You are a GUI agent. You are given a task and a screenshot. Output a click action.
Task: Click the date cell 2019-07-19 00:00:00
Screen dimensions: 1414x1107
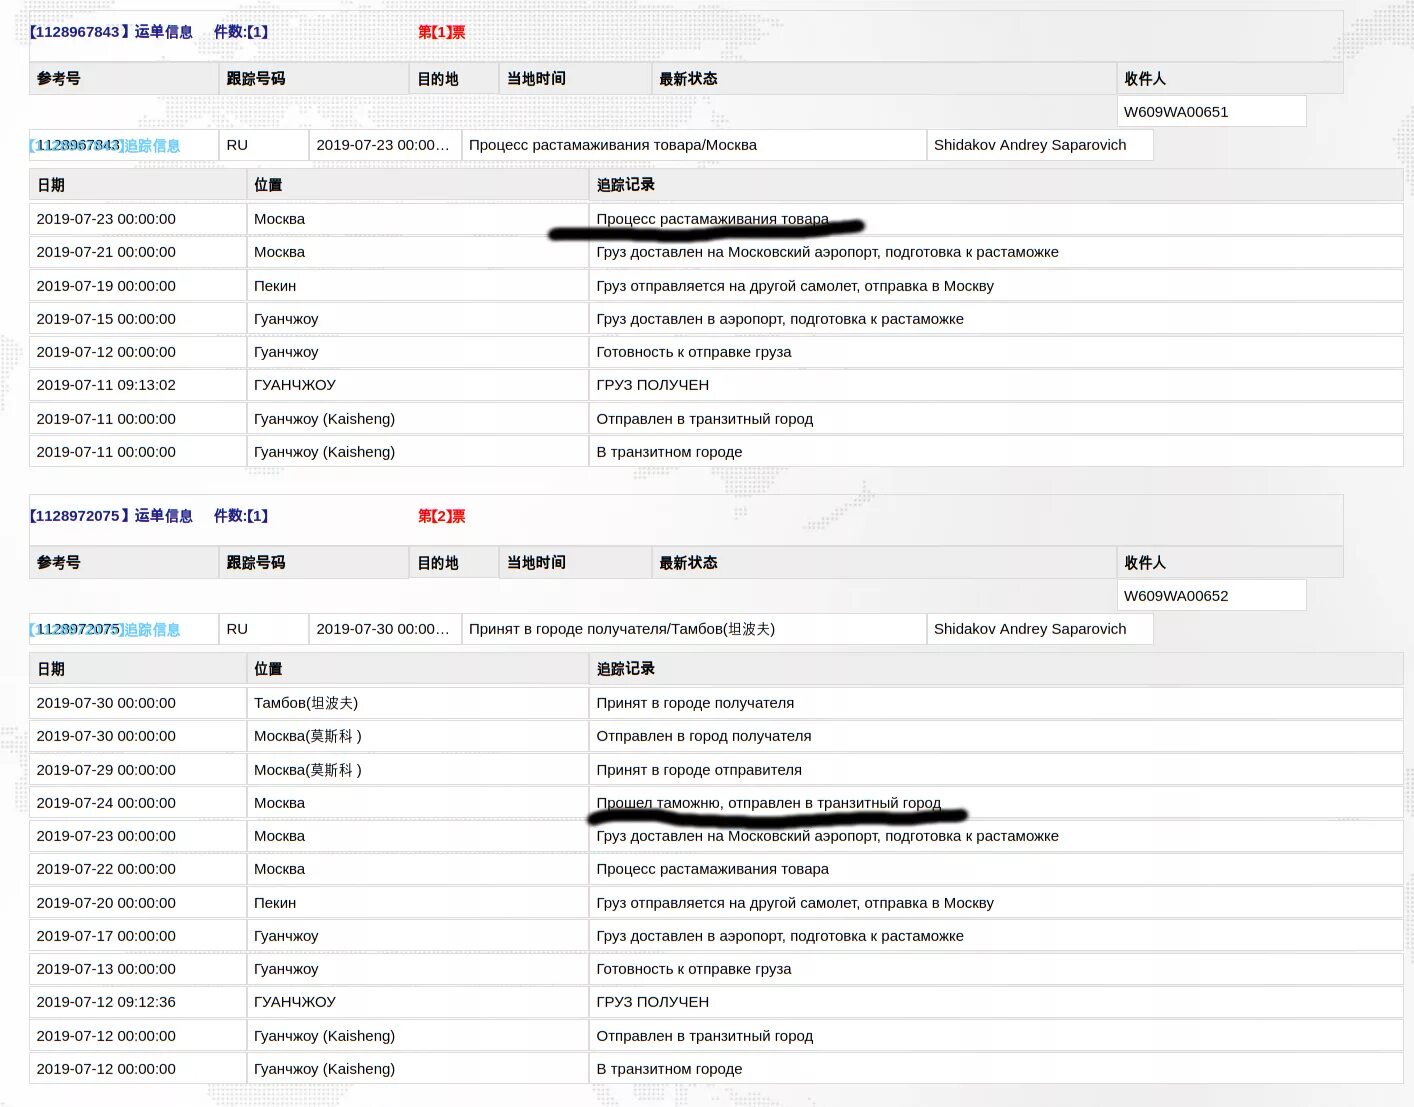point(138,286)
